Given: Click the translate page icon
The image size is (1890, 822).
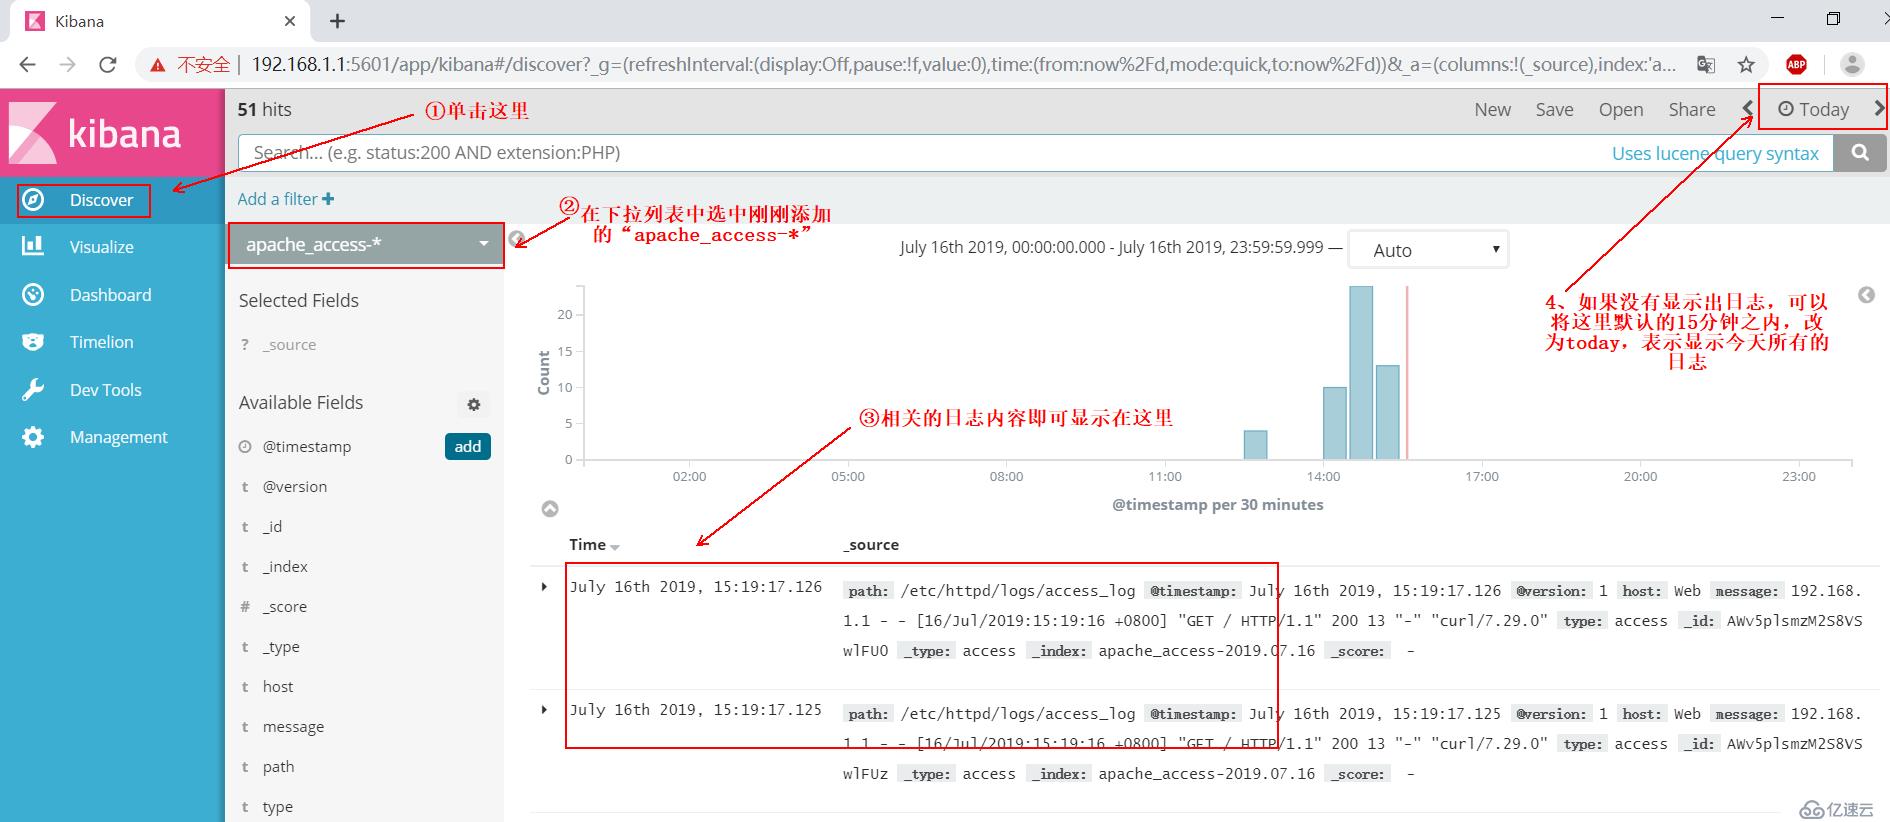Looking at the screenshot, I should click(1706, 65).
